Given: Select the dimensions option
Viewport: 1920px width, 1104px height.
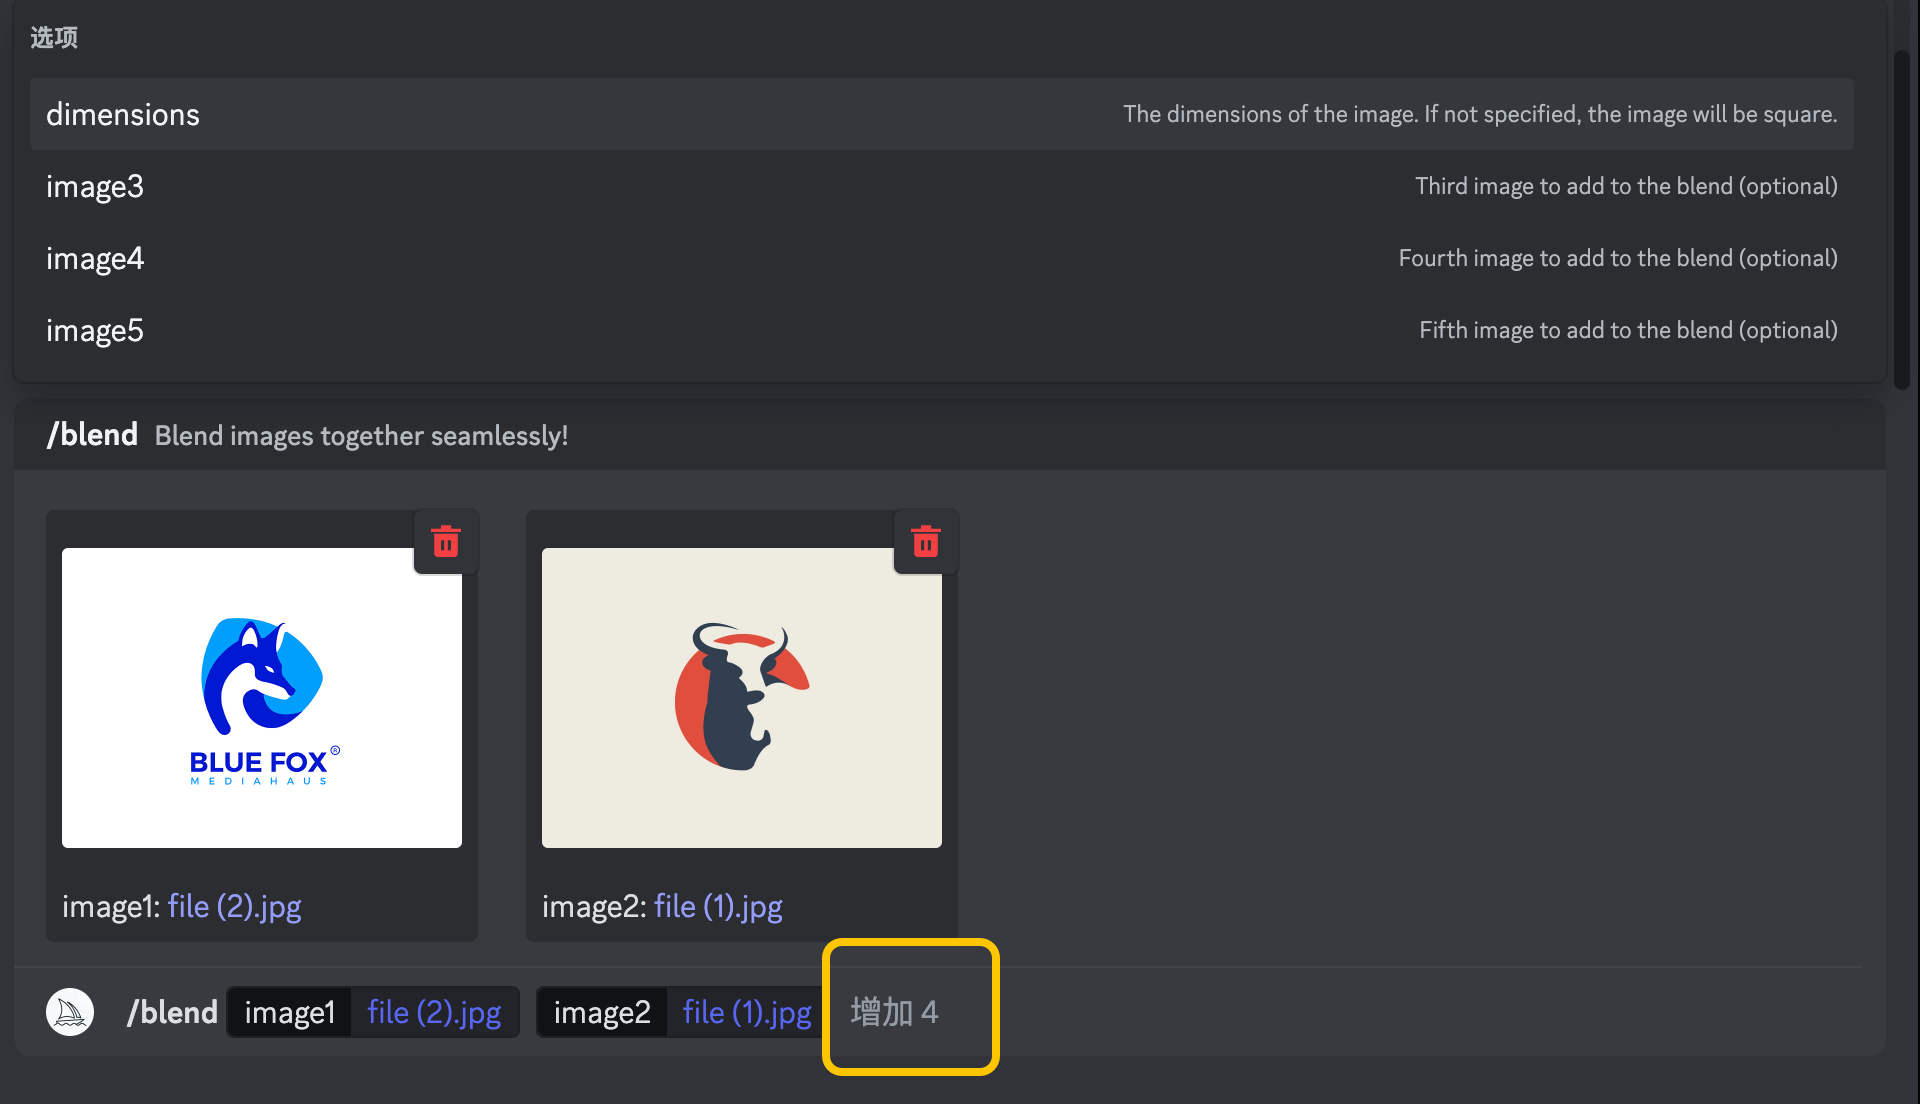Looking at the screenshot, I should tap(942, 114).
